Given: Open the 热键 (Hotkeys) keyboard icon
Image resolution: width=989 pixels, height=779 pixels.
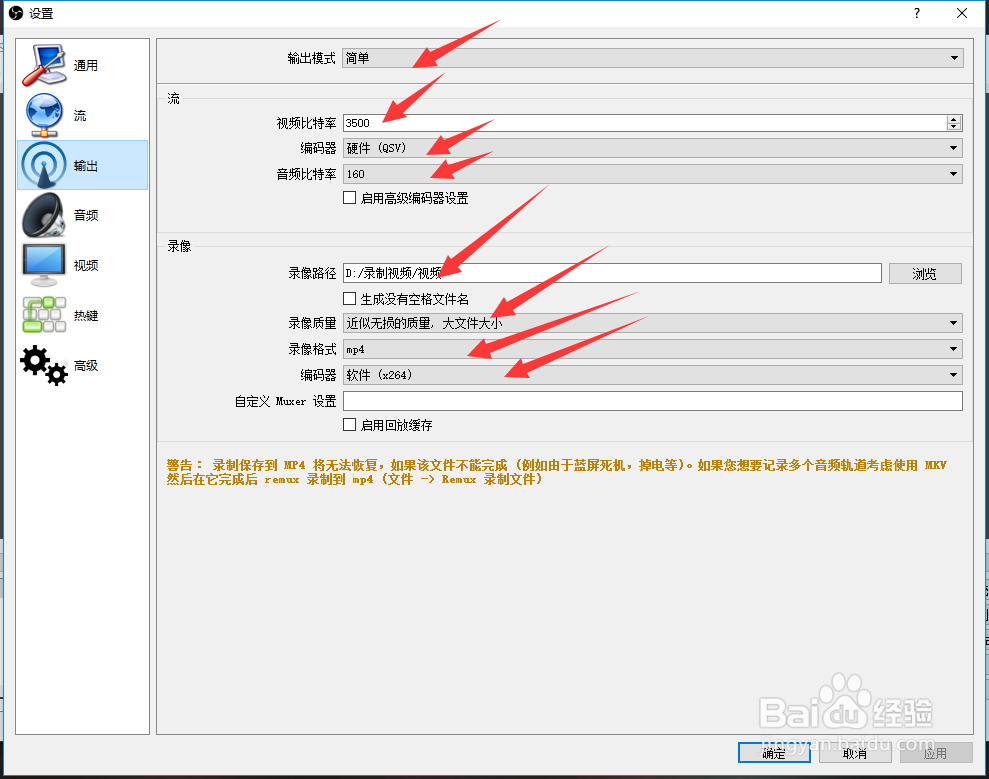Looking at the screenshot, I should [x=44, y=315].
